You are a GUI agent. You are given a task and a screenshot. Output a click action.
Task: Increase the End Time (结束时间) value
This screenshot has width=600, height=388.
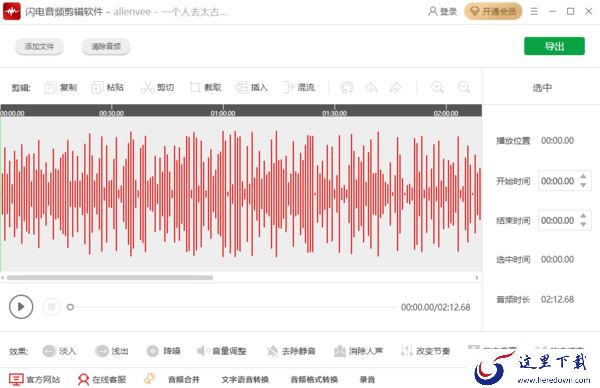583,216
